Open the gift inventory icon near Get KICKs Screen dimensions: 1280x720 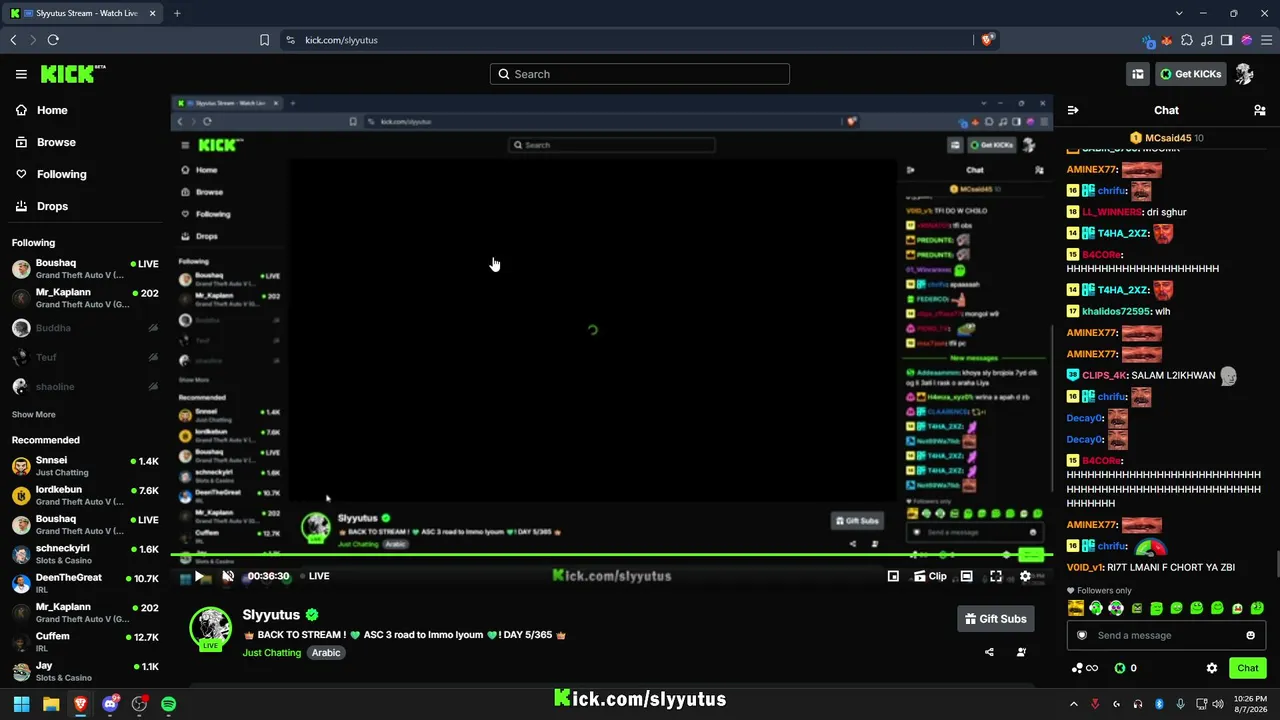tap(1138, 74)
